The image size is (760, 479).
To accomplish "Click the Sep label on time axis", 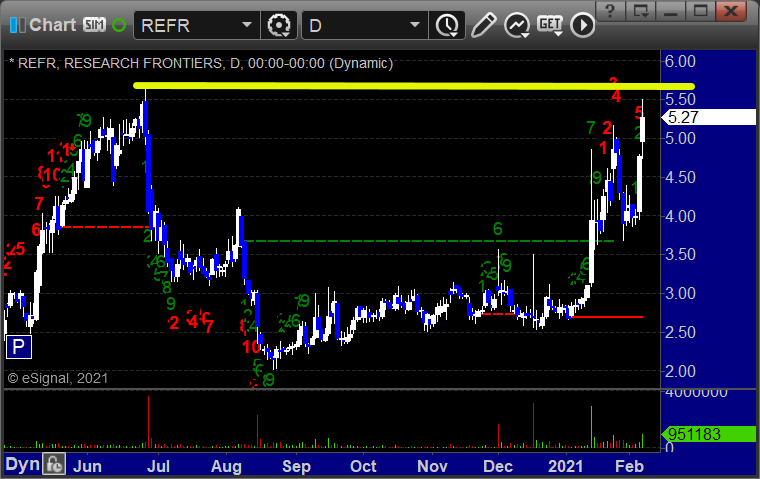I will pos(296,466).
